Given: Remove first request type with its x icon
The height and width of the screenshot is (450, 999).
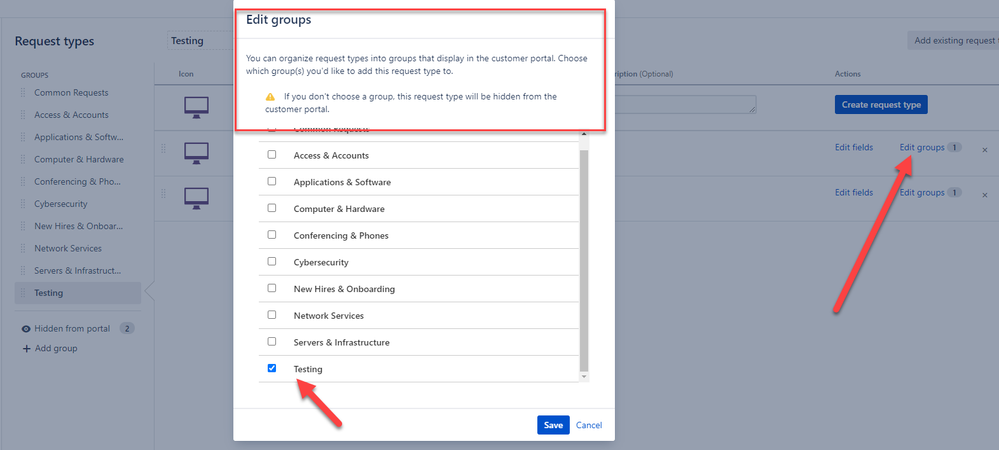Looking at the screenshot, I should pyautogui.click(x=984, y=150).
